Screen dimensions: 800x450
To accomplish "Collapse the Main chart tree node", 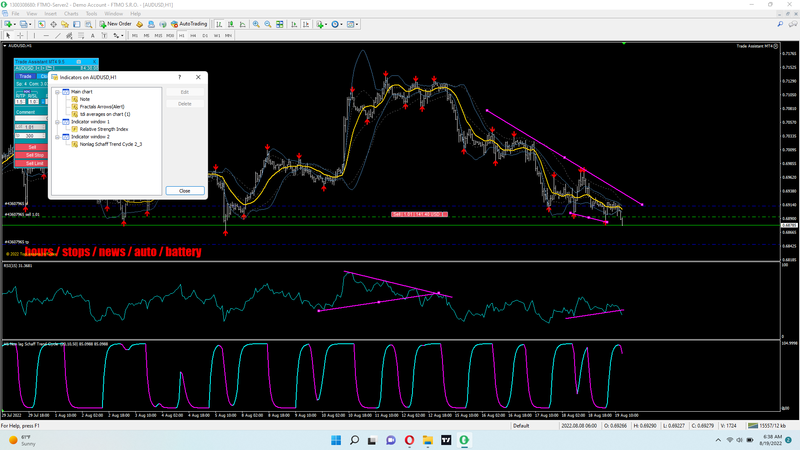I will point(58,91).
